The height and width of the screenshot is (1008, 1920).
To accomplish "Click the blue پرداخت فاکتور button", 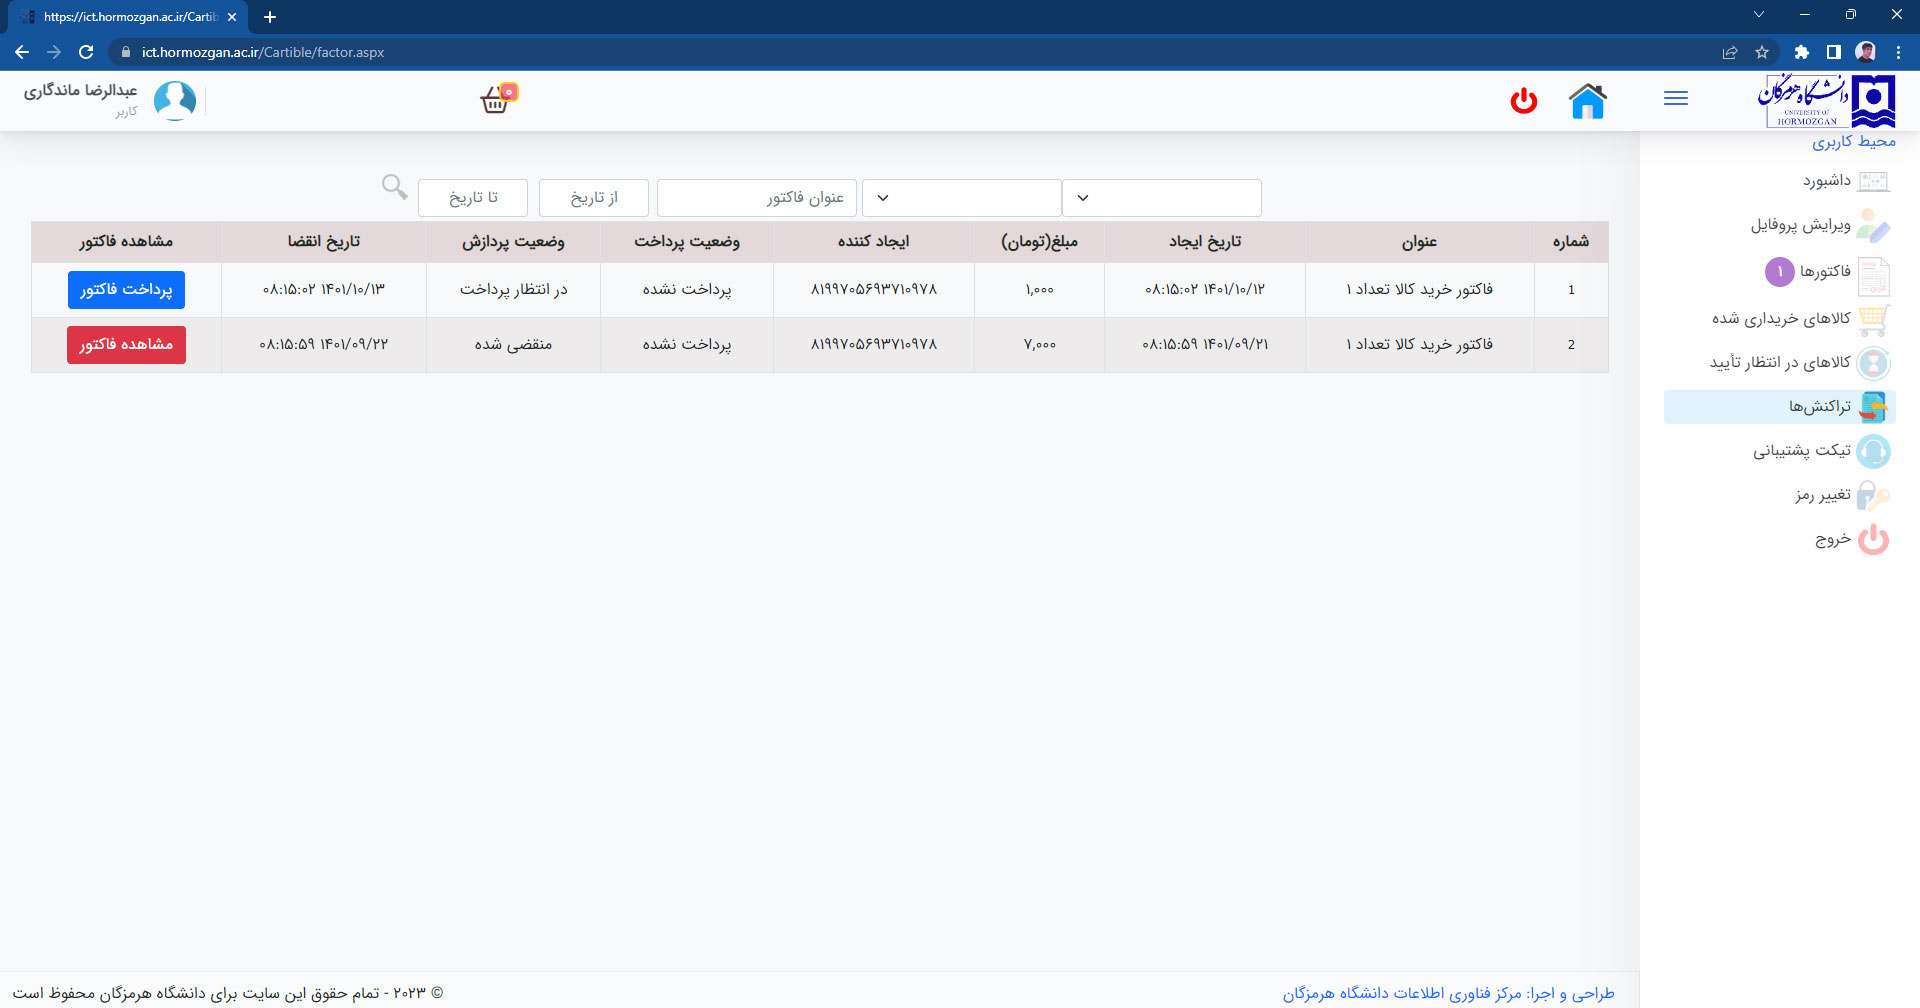I will tap(126, 290).
